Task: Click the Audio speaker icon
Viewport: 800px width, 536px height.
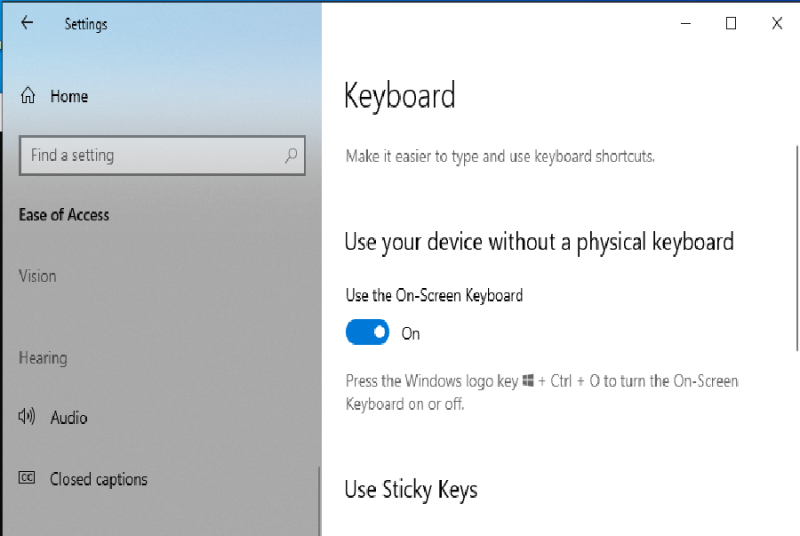Action: (27, 417)
